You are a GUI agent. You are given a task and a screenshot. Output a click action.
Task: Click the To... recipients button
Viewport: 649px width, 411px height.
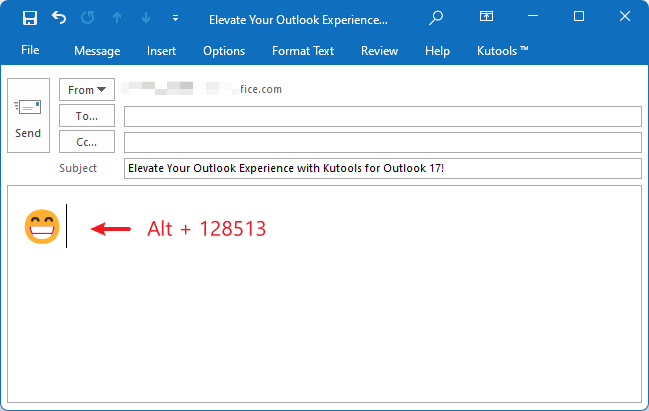(87, 116)
